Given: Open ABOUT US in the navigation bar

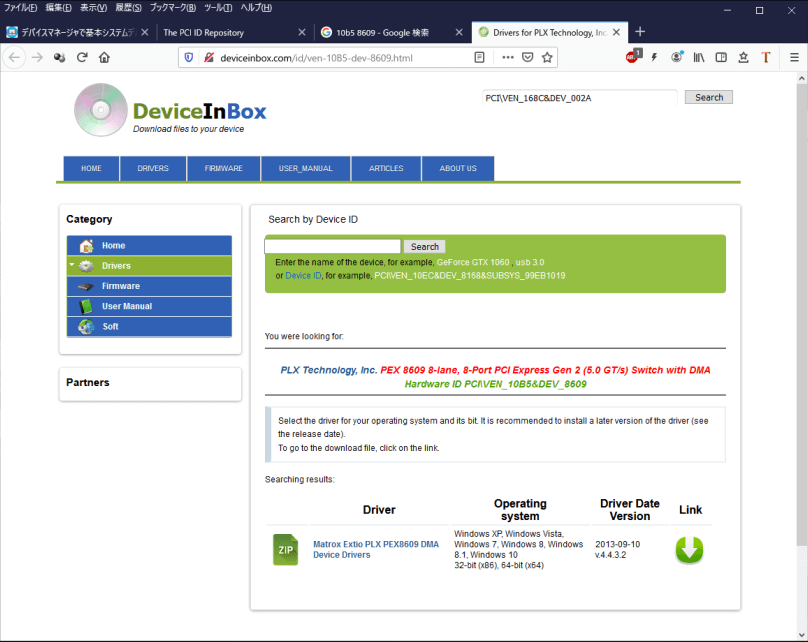Looking at the screenshot, I should pyautogui.click(x=458, y=168).
